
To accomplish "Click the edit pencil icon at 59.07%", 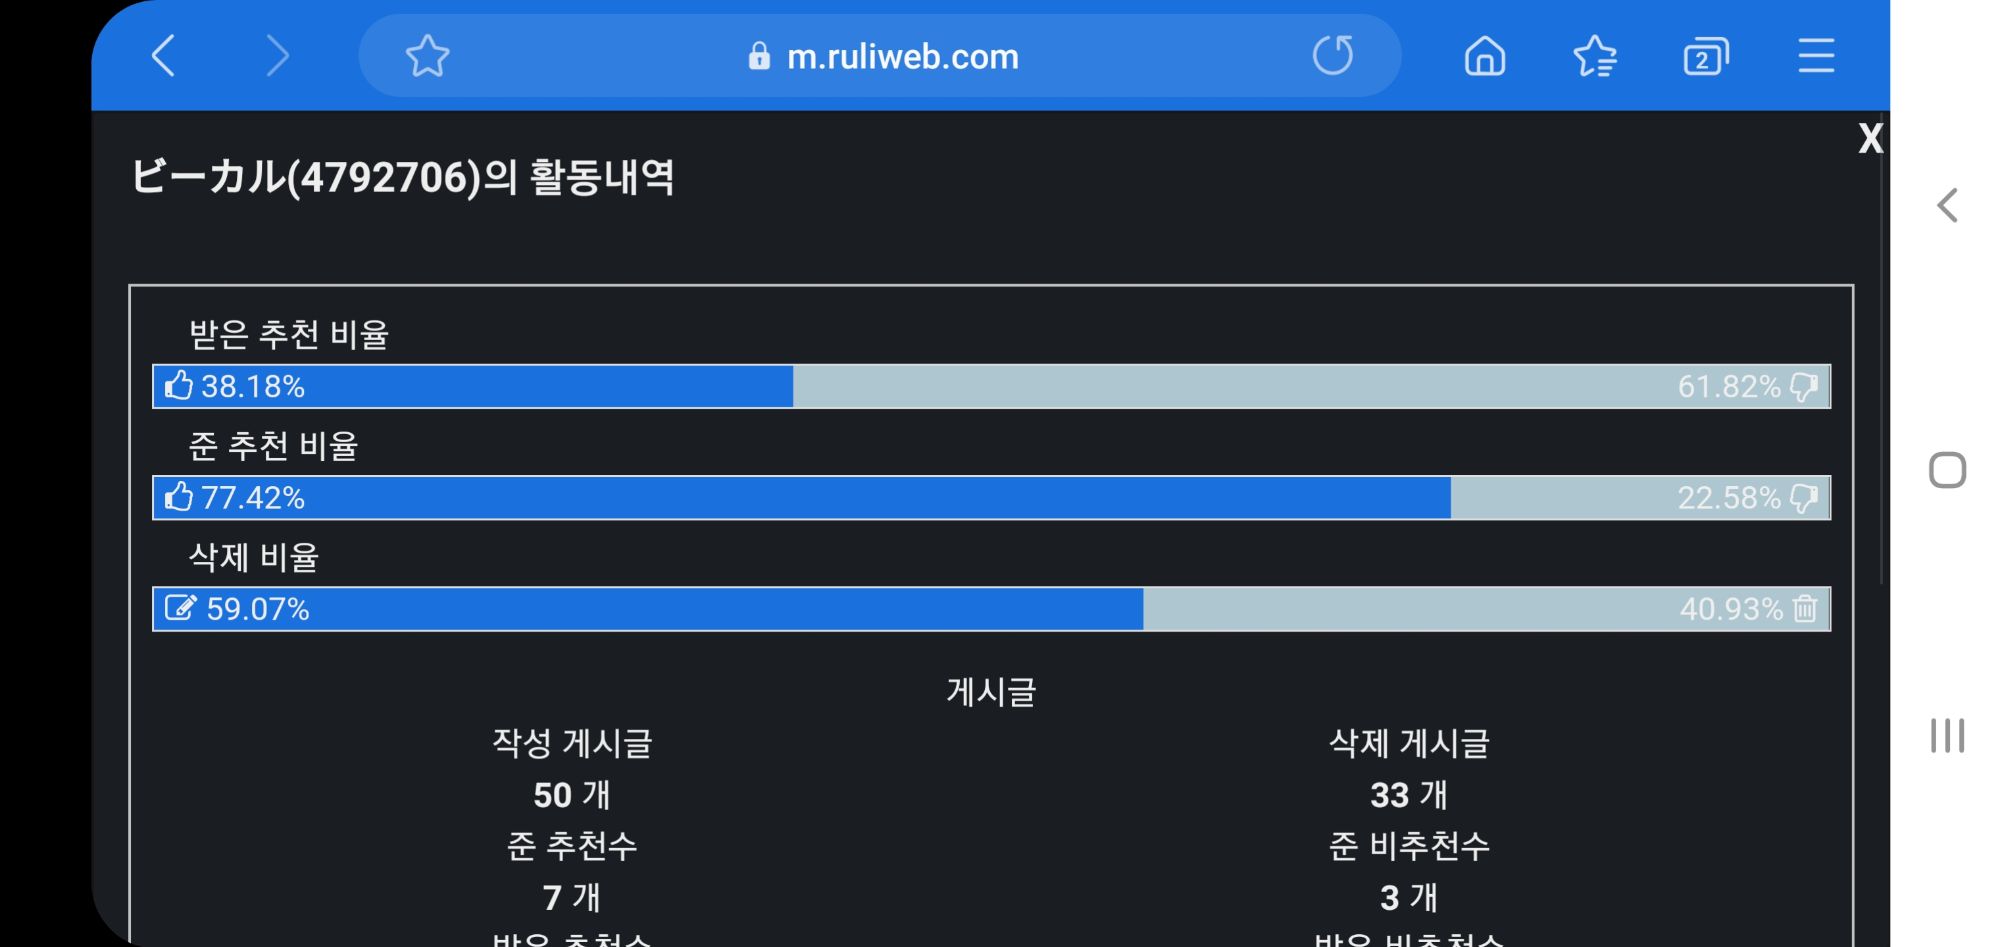I will coord(180,608).
